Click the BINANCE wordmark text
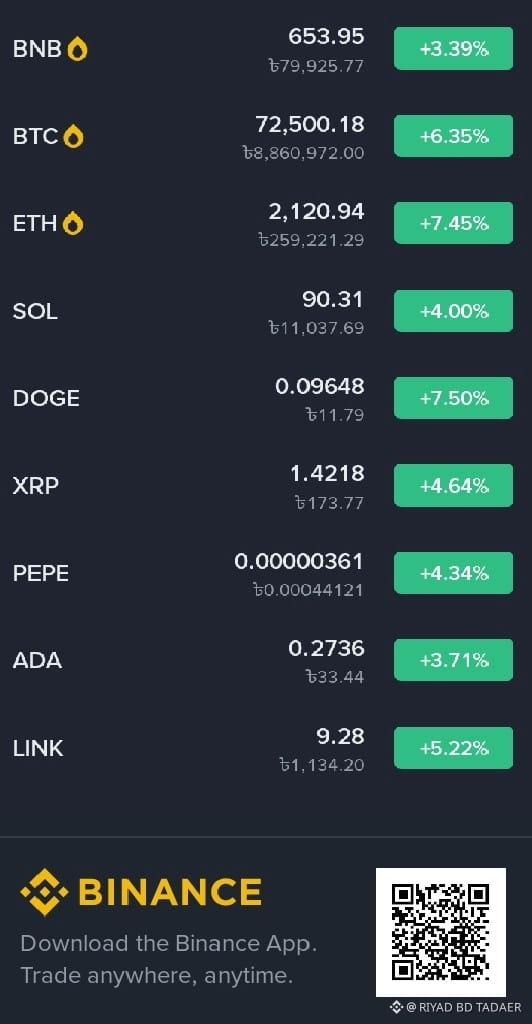 (x=170, y=892)
